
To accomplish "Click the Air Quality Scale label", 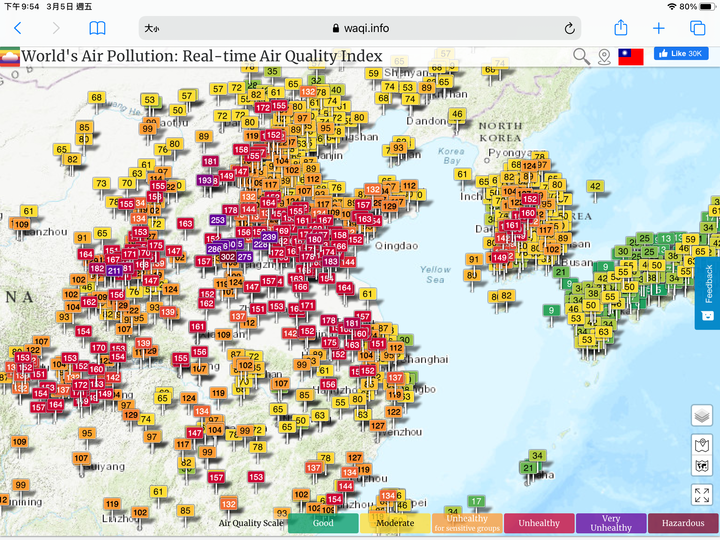I will tap(251, 523).
